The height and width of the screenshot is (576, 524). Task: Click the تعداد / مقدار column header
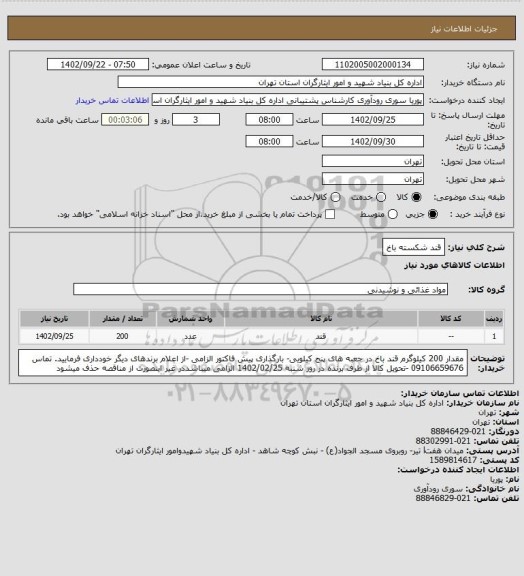[122, 318]
